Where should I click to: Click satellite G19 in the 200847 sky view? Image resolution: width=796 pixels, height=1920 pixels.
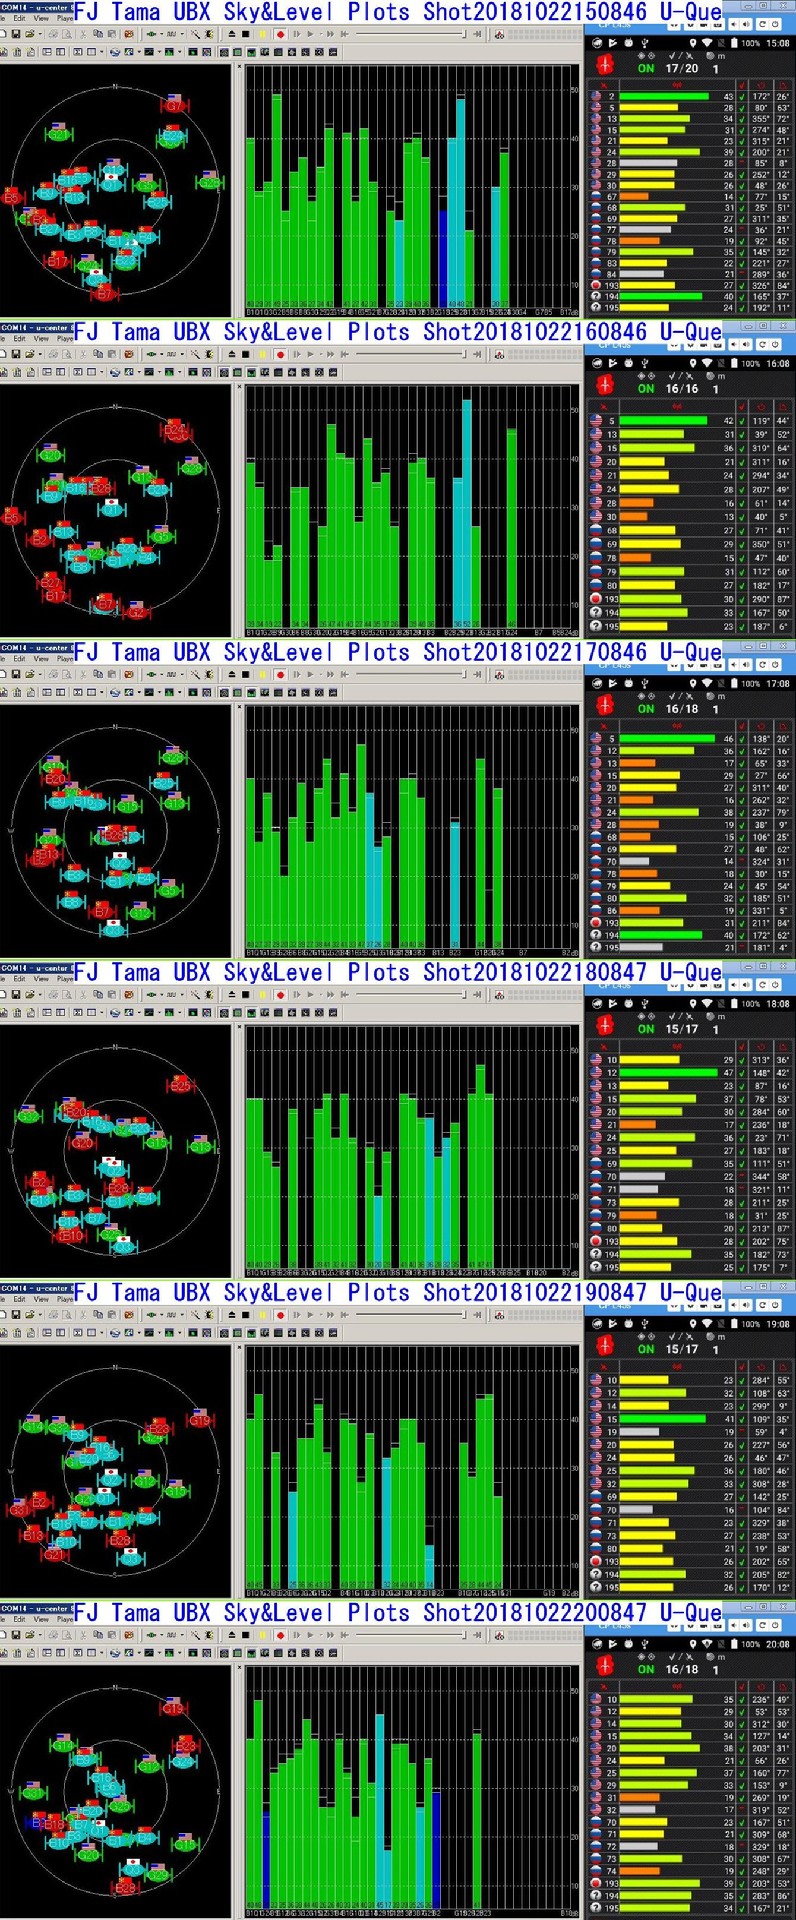(x=173, y=1708)
